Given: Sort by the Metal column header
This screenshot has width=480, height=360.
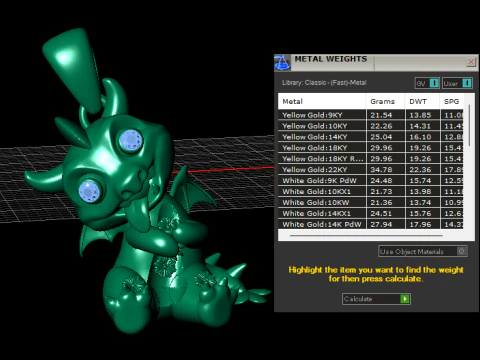Looking at the screenshot, I should click(x=322, y=101).
